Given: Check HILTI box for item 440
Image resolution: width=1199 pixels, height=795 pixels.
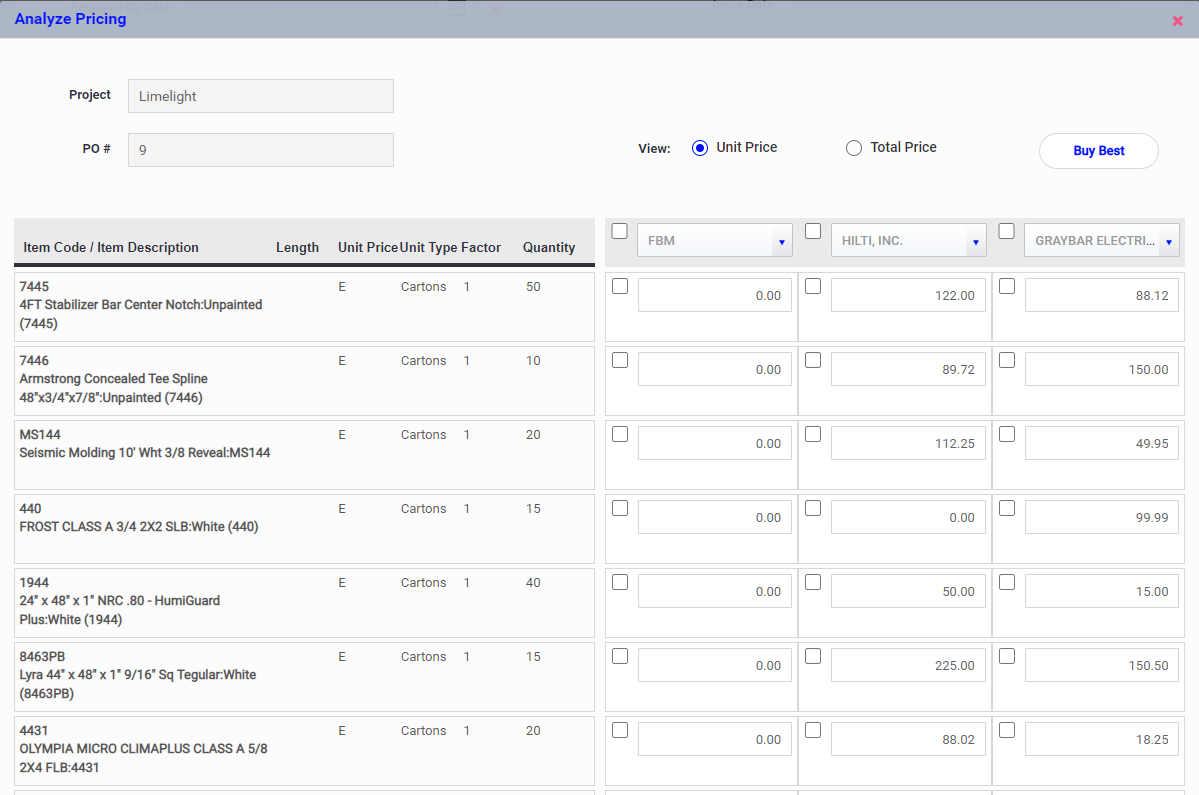Looking at the screenshot, I should click(x=813, y=508).
